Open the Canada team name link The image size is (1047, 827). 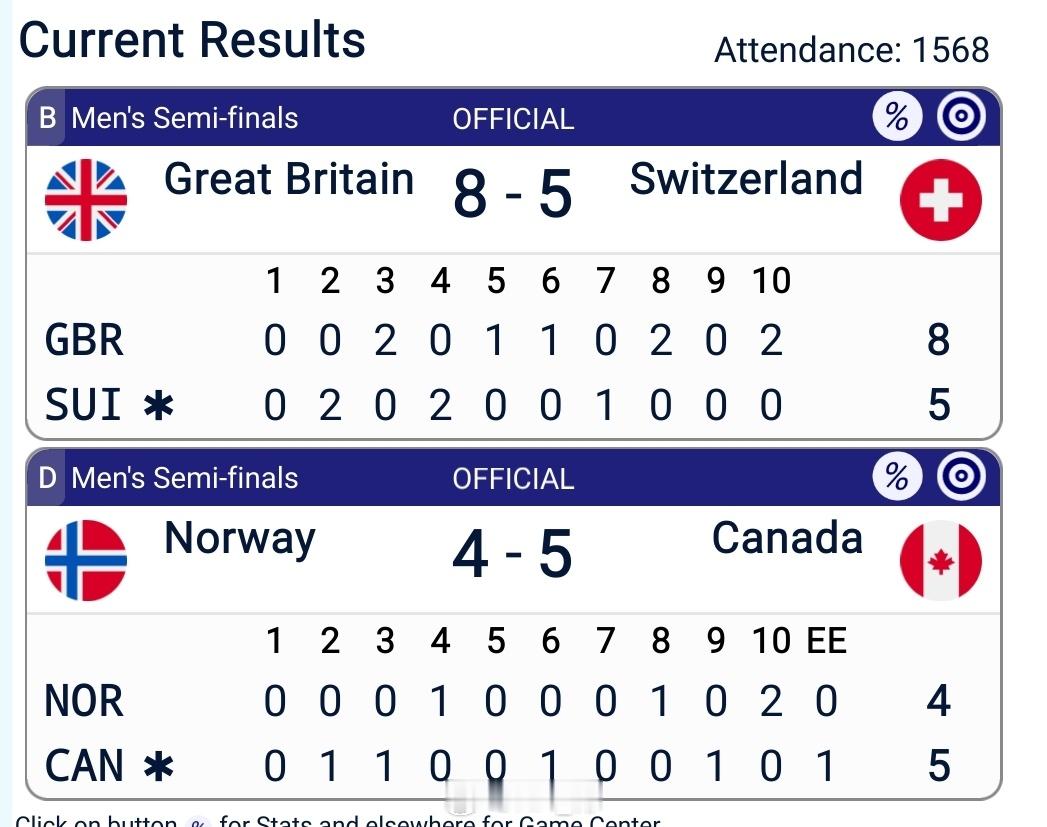click(787, 539)
